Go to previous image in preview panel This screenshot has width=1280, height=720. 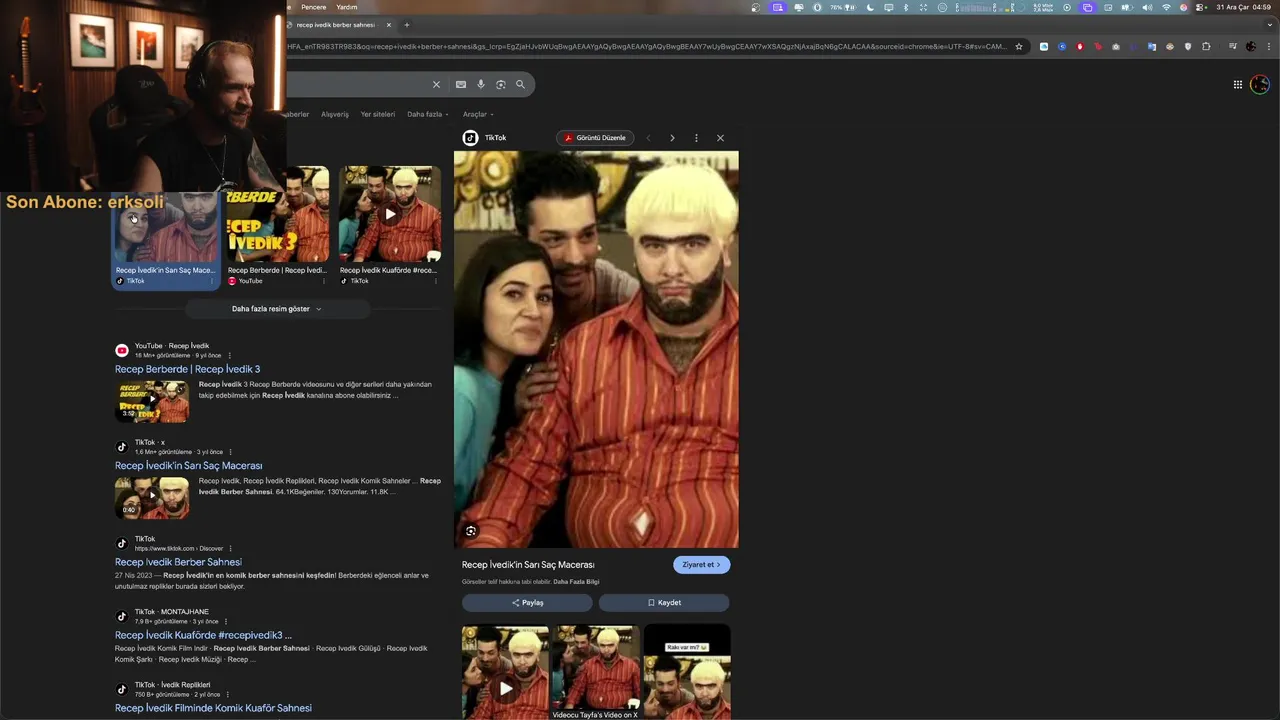click(x=648, y=138)
